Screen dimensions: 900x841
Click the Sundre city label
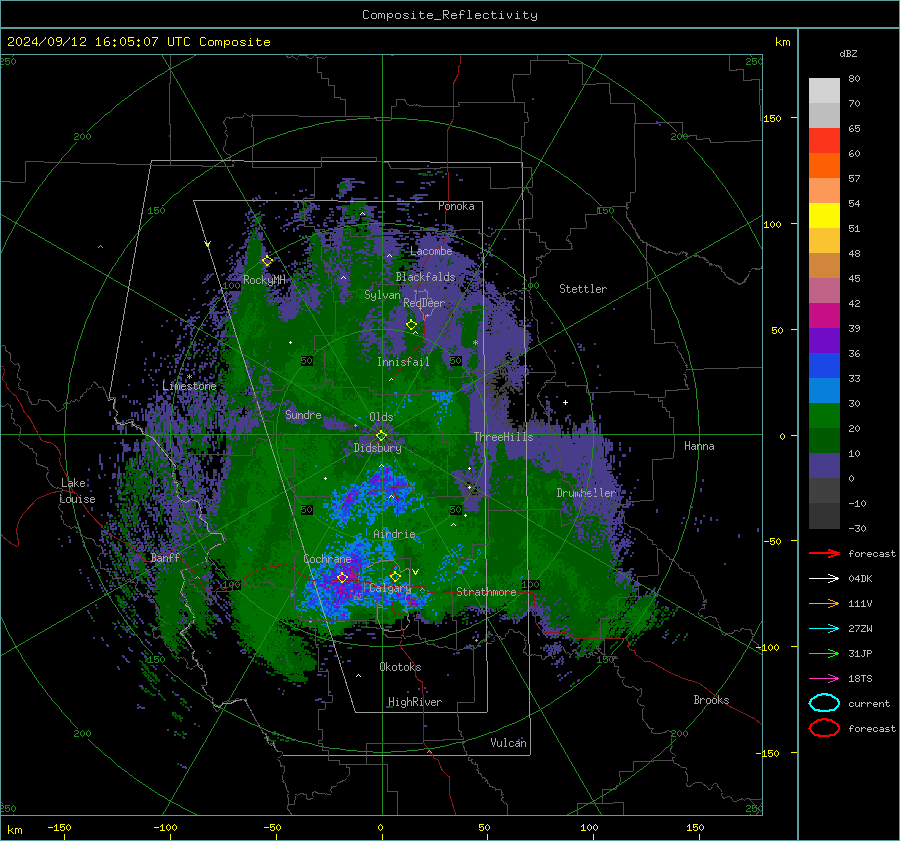(x=303, y=415)
